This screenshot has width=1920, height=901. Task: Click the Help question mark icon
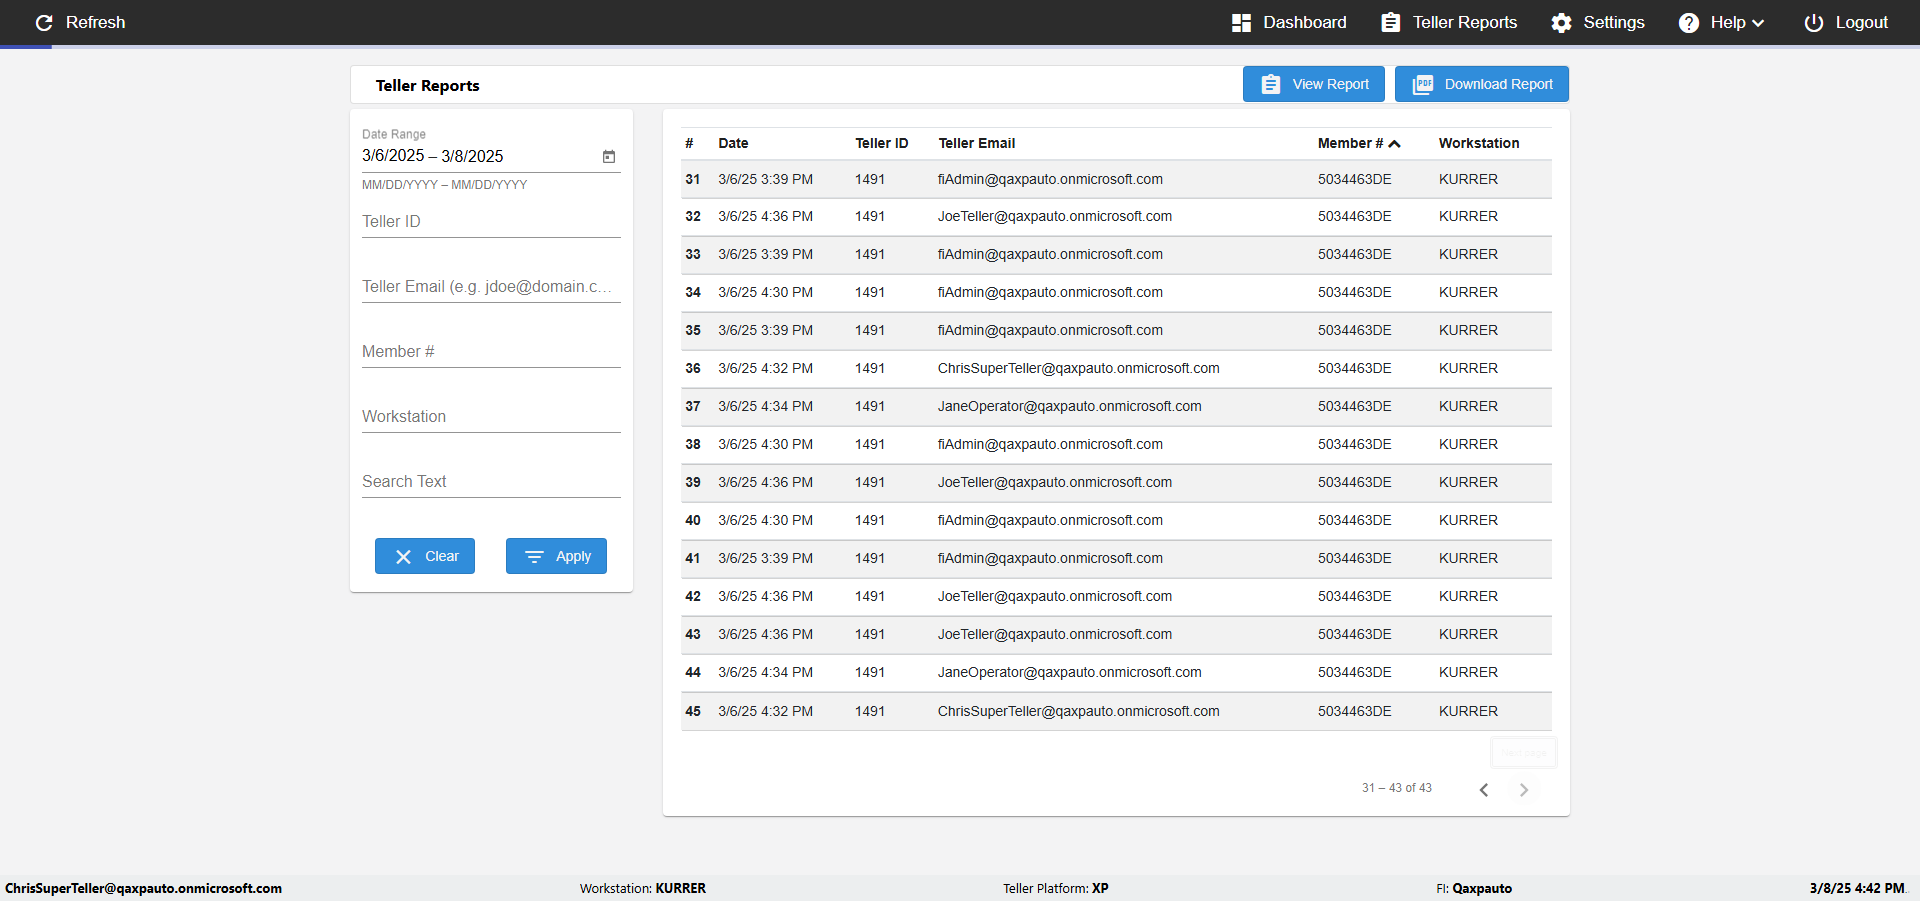(x=1689, y=22)
